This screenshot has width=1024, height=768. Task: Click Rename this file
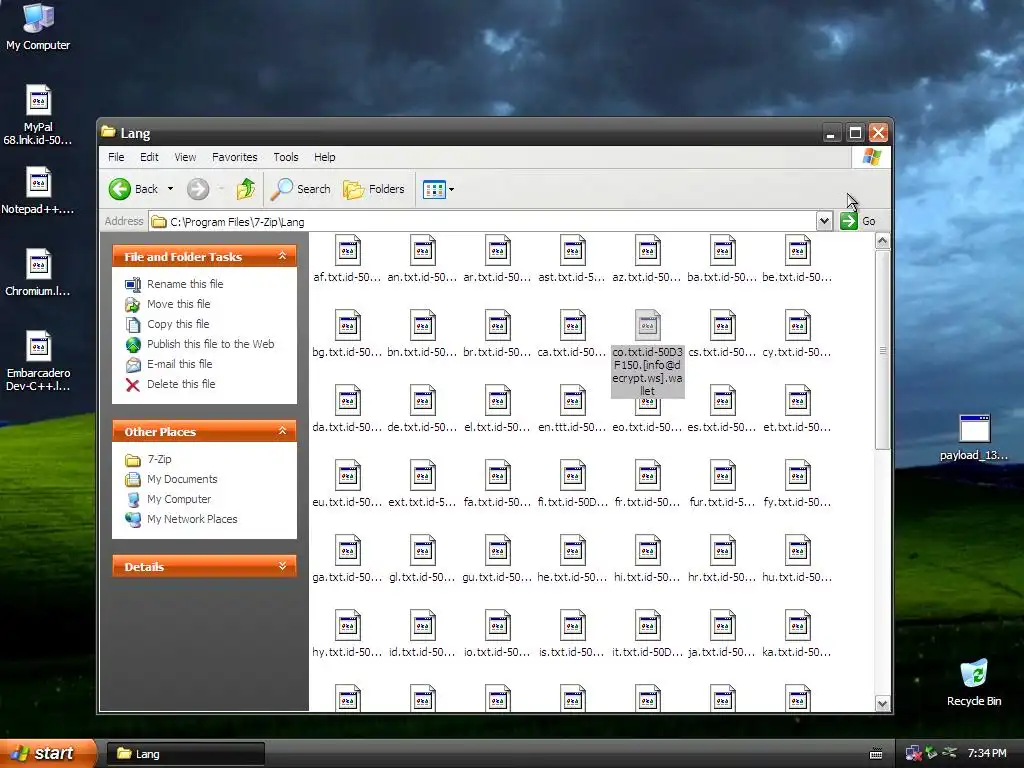point(185,284)
